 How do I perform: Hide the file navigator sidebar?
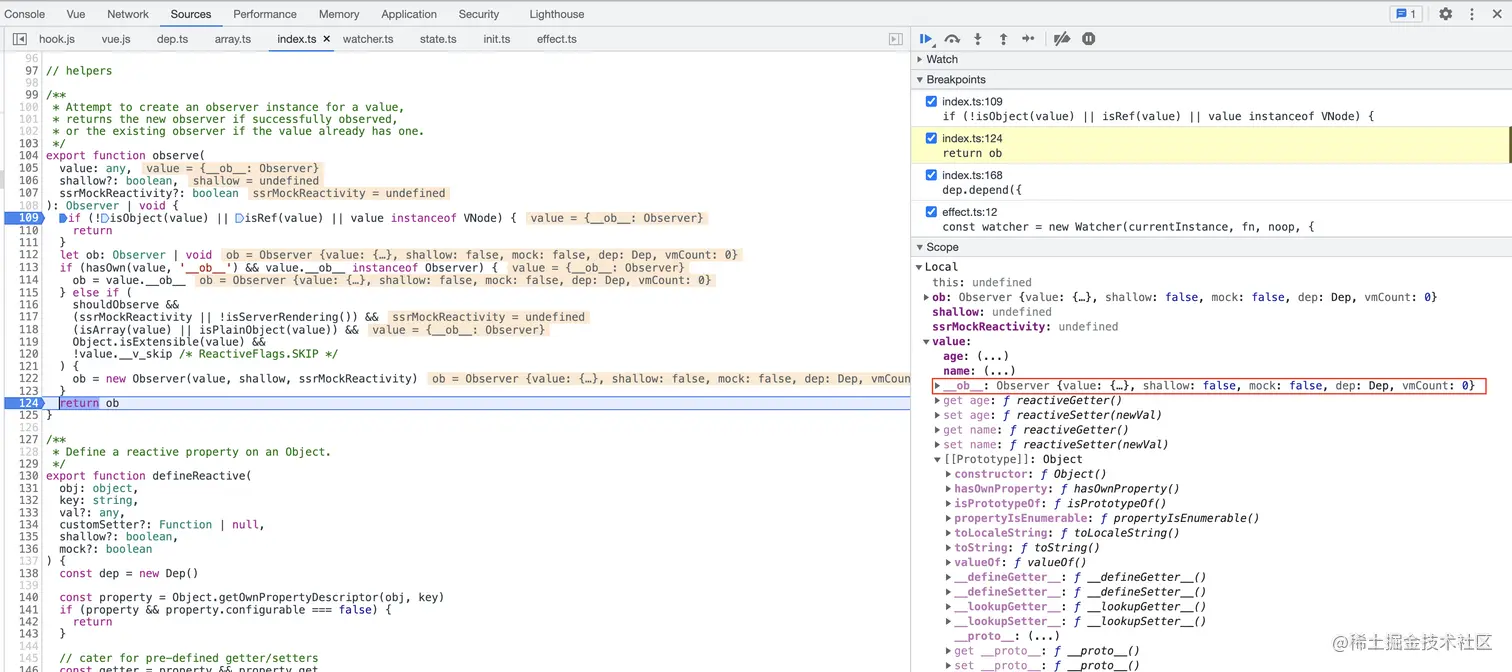click(19, 39)
